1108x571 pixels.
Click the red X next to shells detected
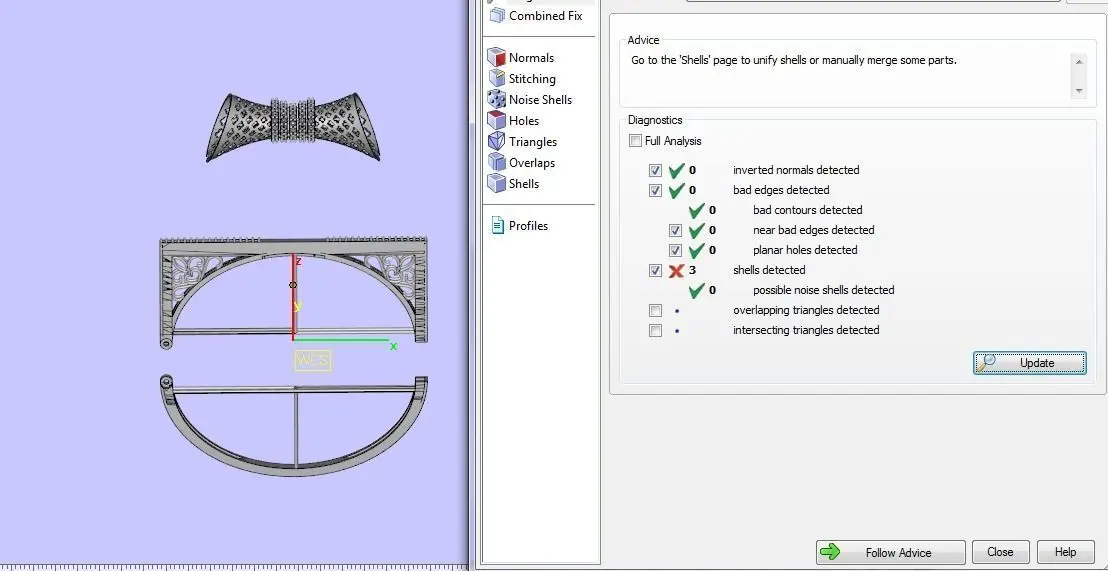pyautogui.click(x=676, y=270)
